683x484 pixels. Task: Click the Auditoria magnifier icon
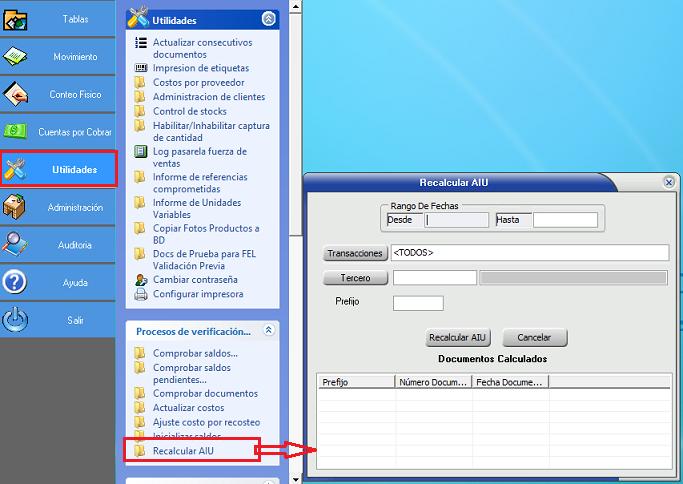(x=16, y=244)
